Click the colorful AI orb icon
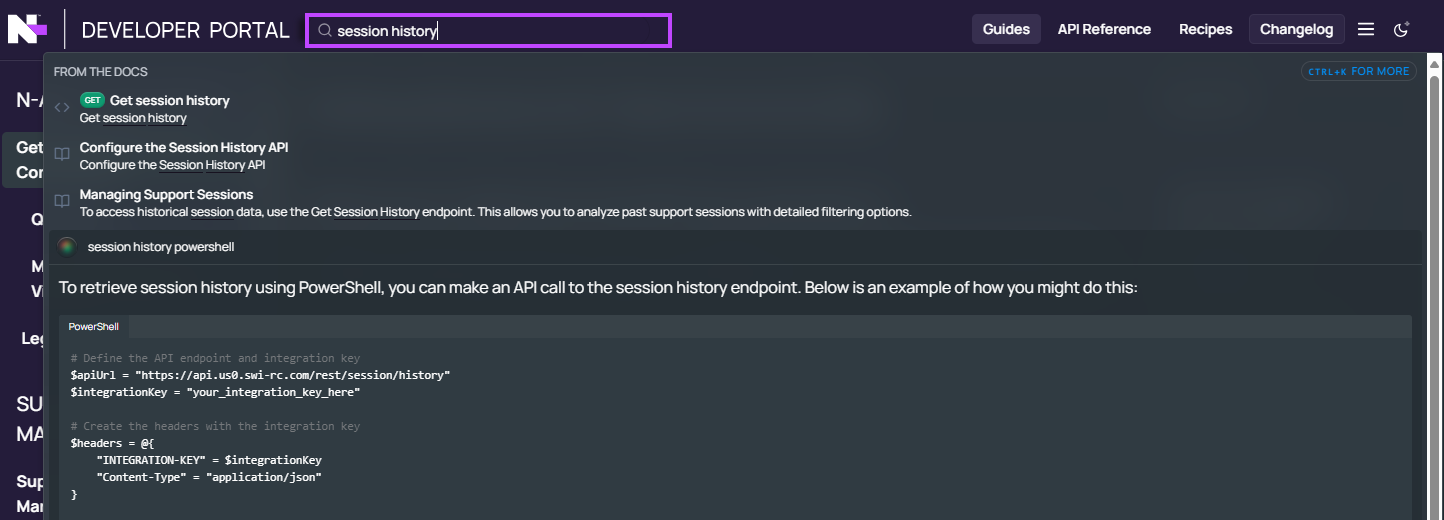 pyautogui.click(x=67, y=246)
